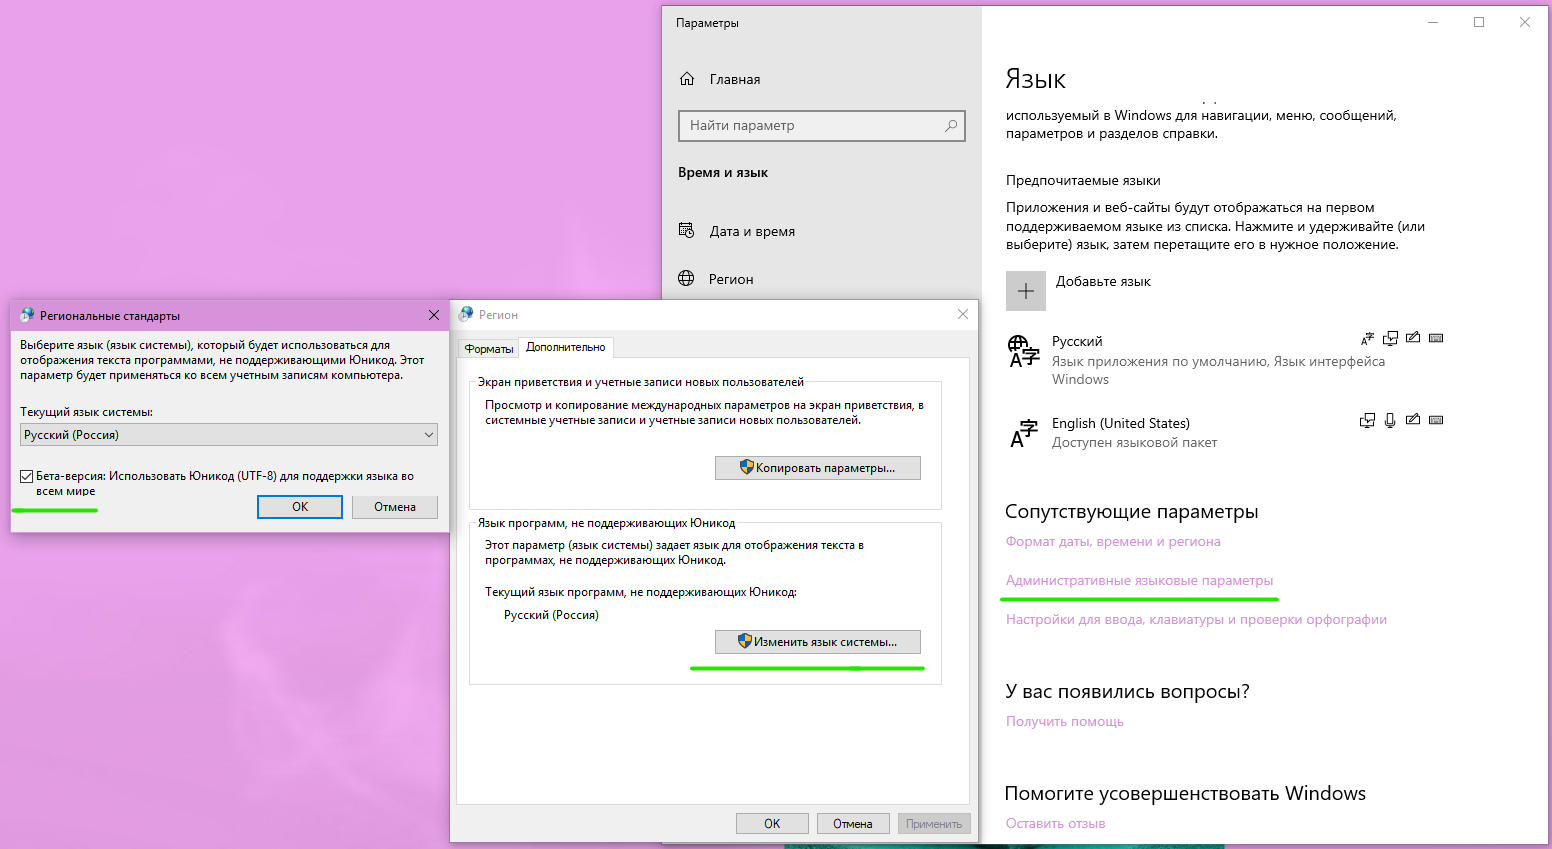
Task: Click the magnifier icon in the search box
Action: (x=951, y=126)
